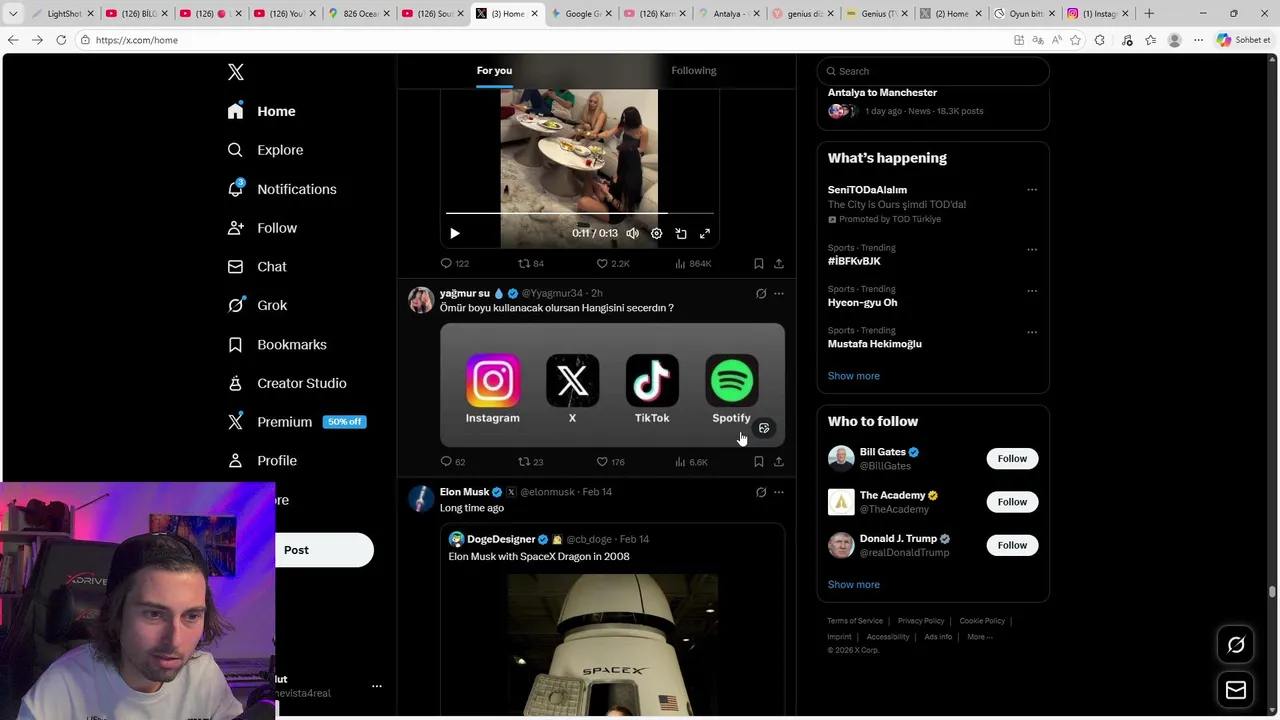Viewport: 1280px width, 720px height.
Task: Bookmark the video post
Action: [759, 264]
